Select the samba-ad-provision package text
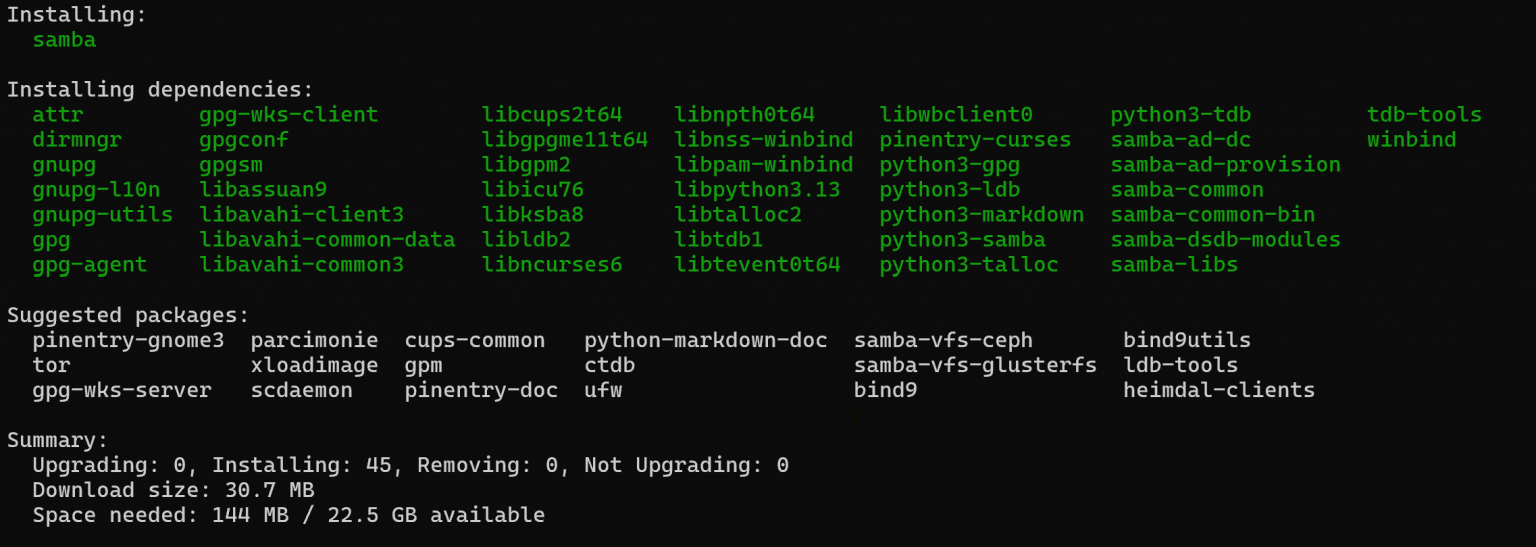1536x547 pixels. click(1225, 165)
